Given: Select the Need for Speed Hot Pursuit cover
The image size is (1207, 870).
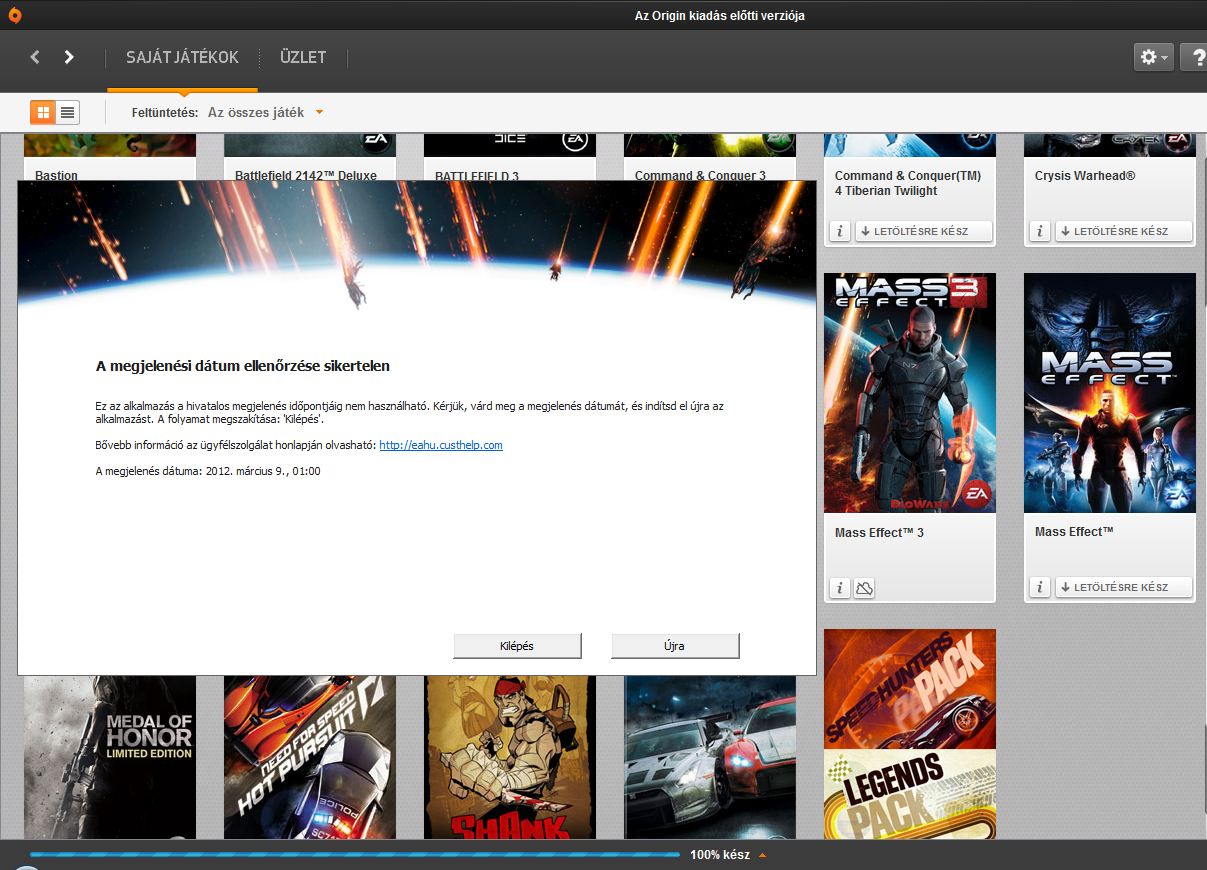Looking at the screenshot, I should click(x=310, y=757).
